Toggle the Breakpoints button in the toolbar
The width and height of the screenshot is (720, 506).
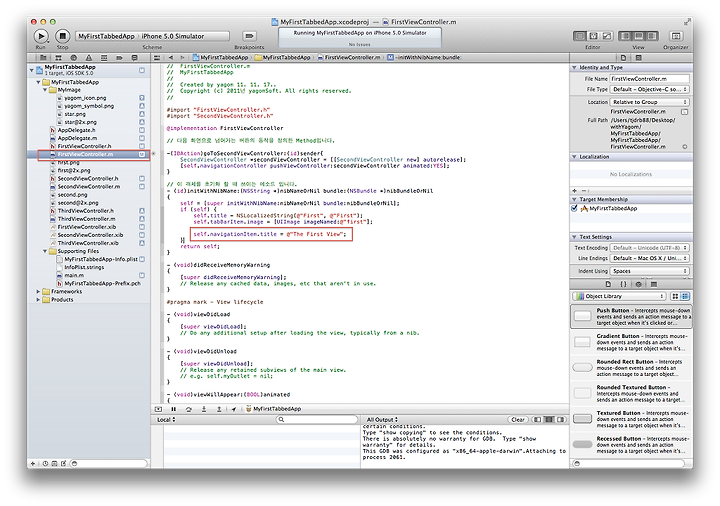tap(249, 36)
